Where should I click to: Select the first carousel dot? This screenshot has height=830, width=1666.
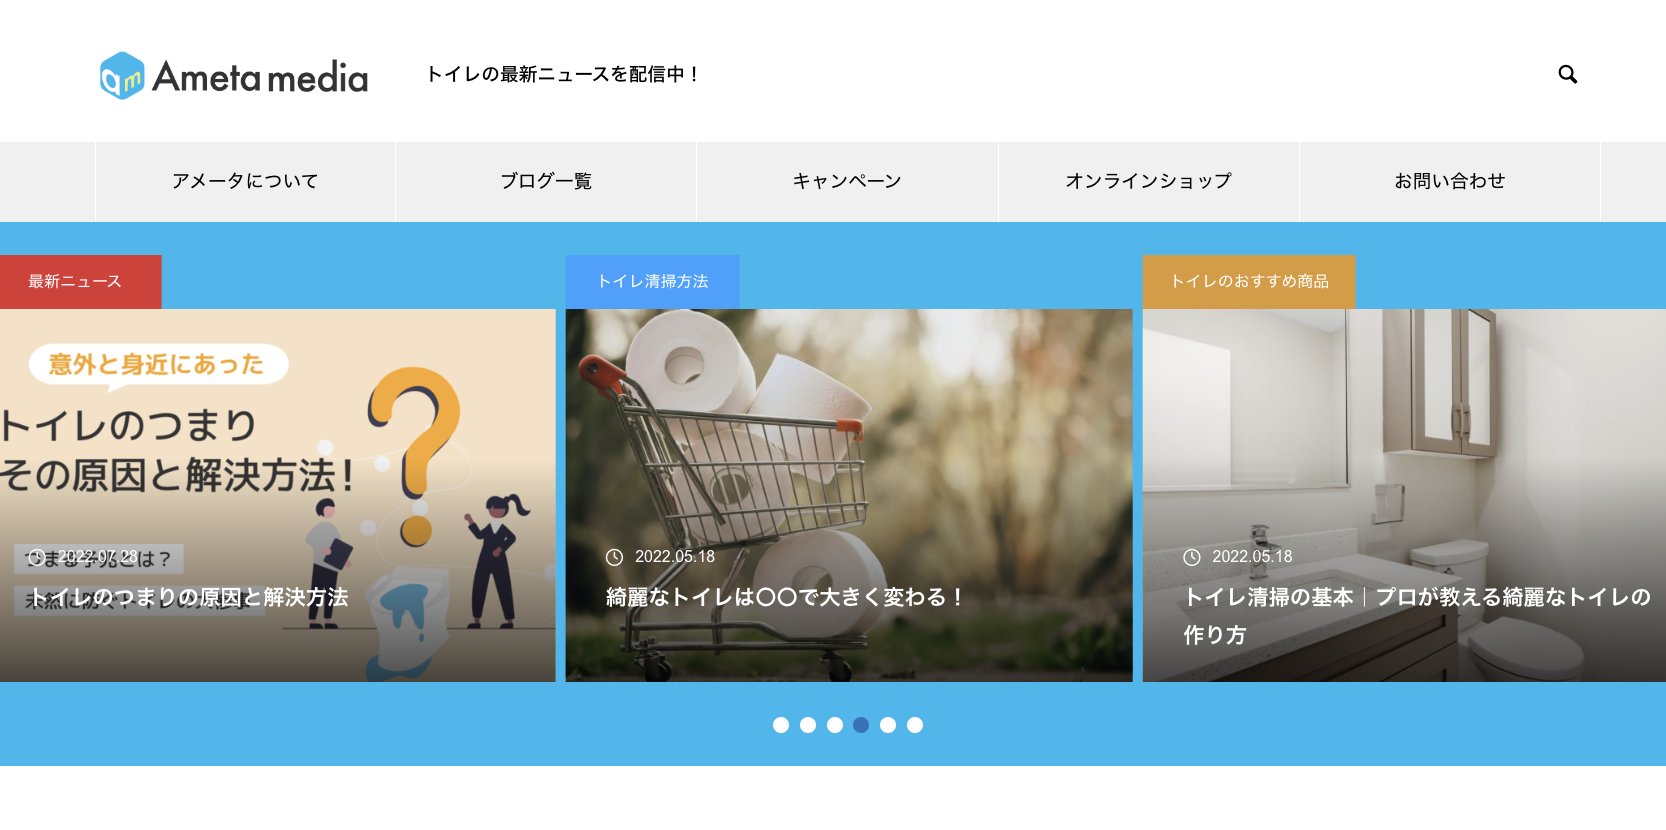click(781, 725)
